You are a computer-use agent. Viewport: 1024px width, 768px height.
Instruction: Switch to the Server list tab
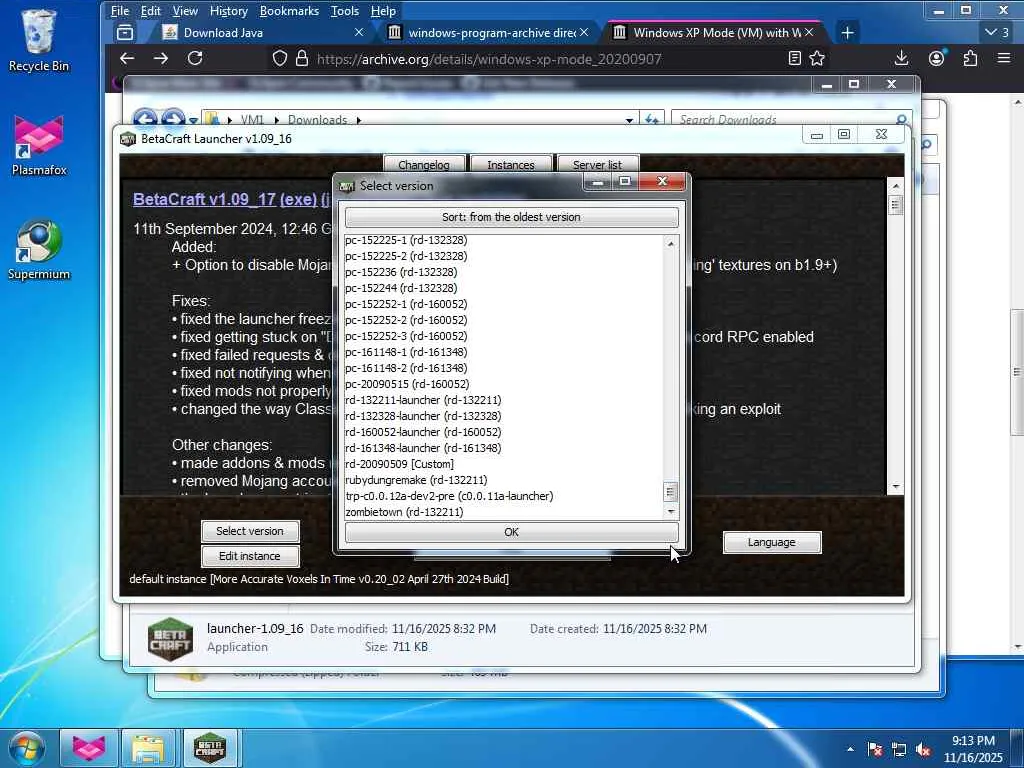click(x=598, y=164)
